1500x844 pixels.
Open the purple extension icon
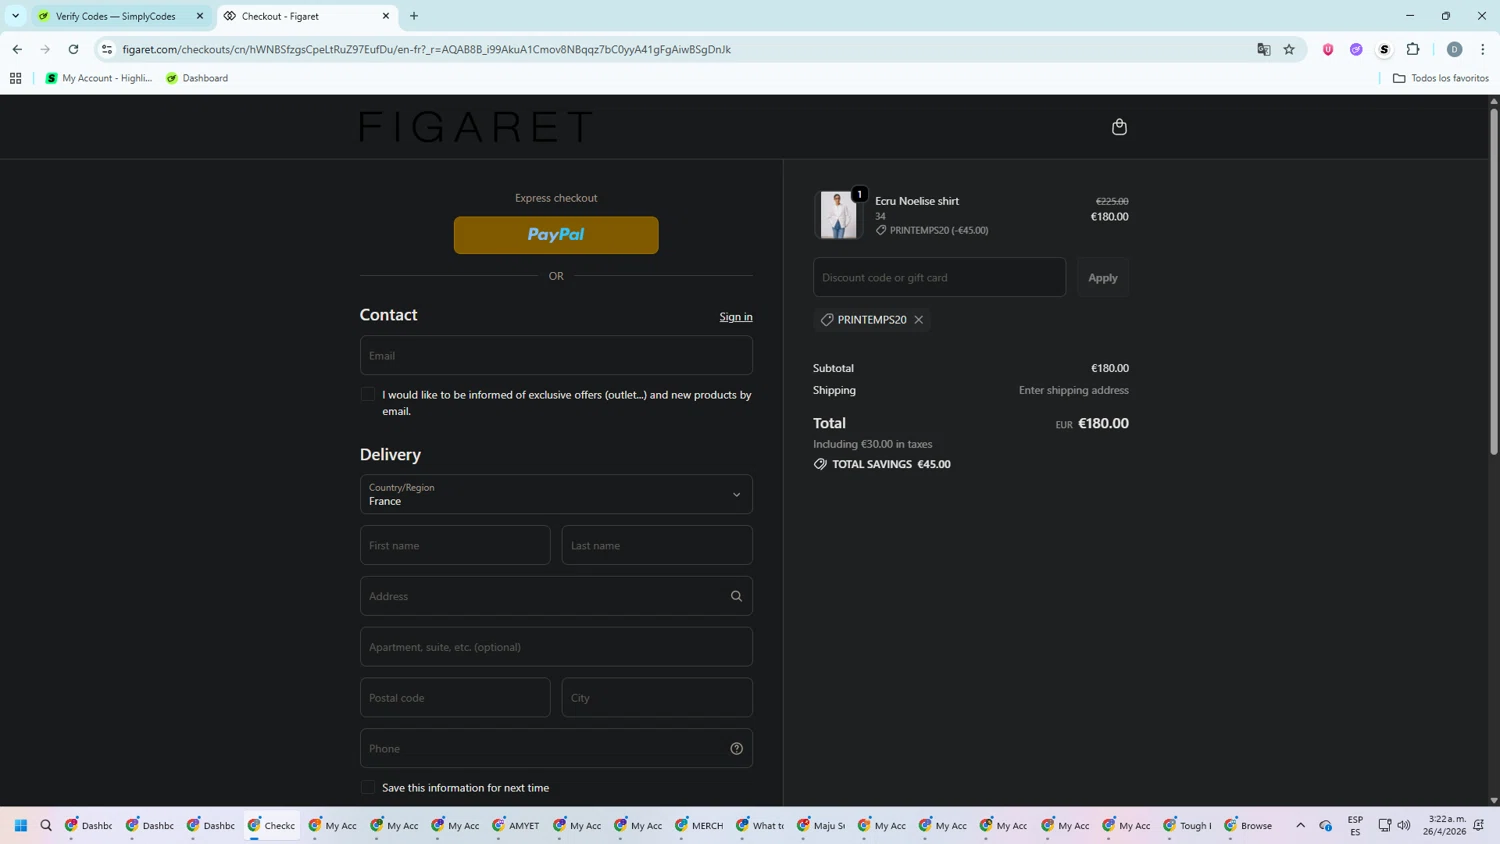(x=1356, y=49)
